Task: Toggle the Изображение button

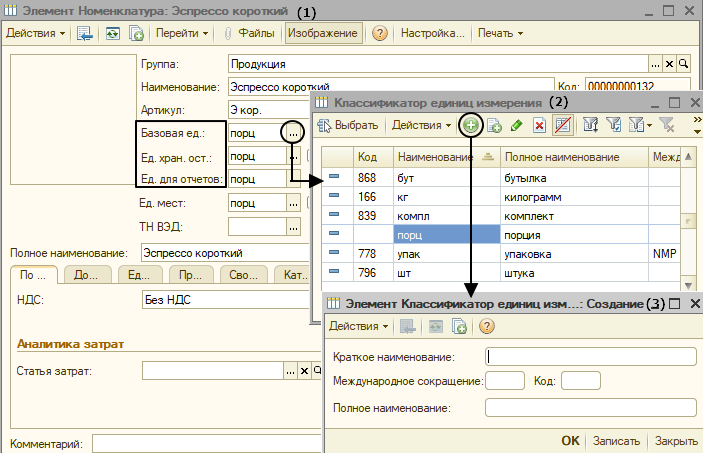Action: 323,33
